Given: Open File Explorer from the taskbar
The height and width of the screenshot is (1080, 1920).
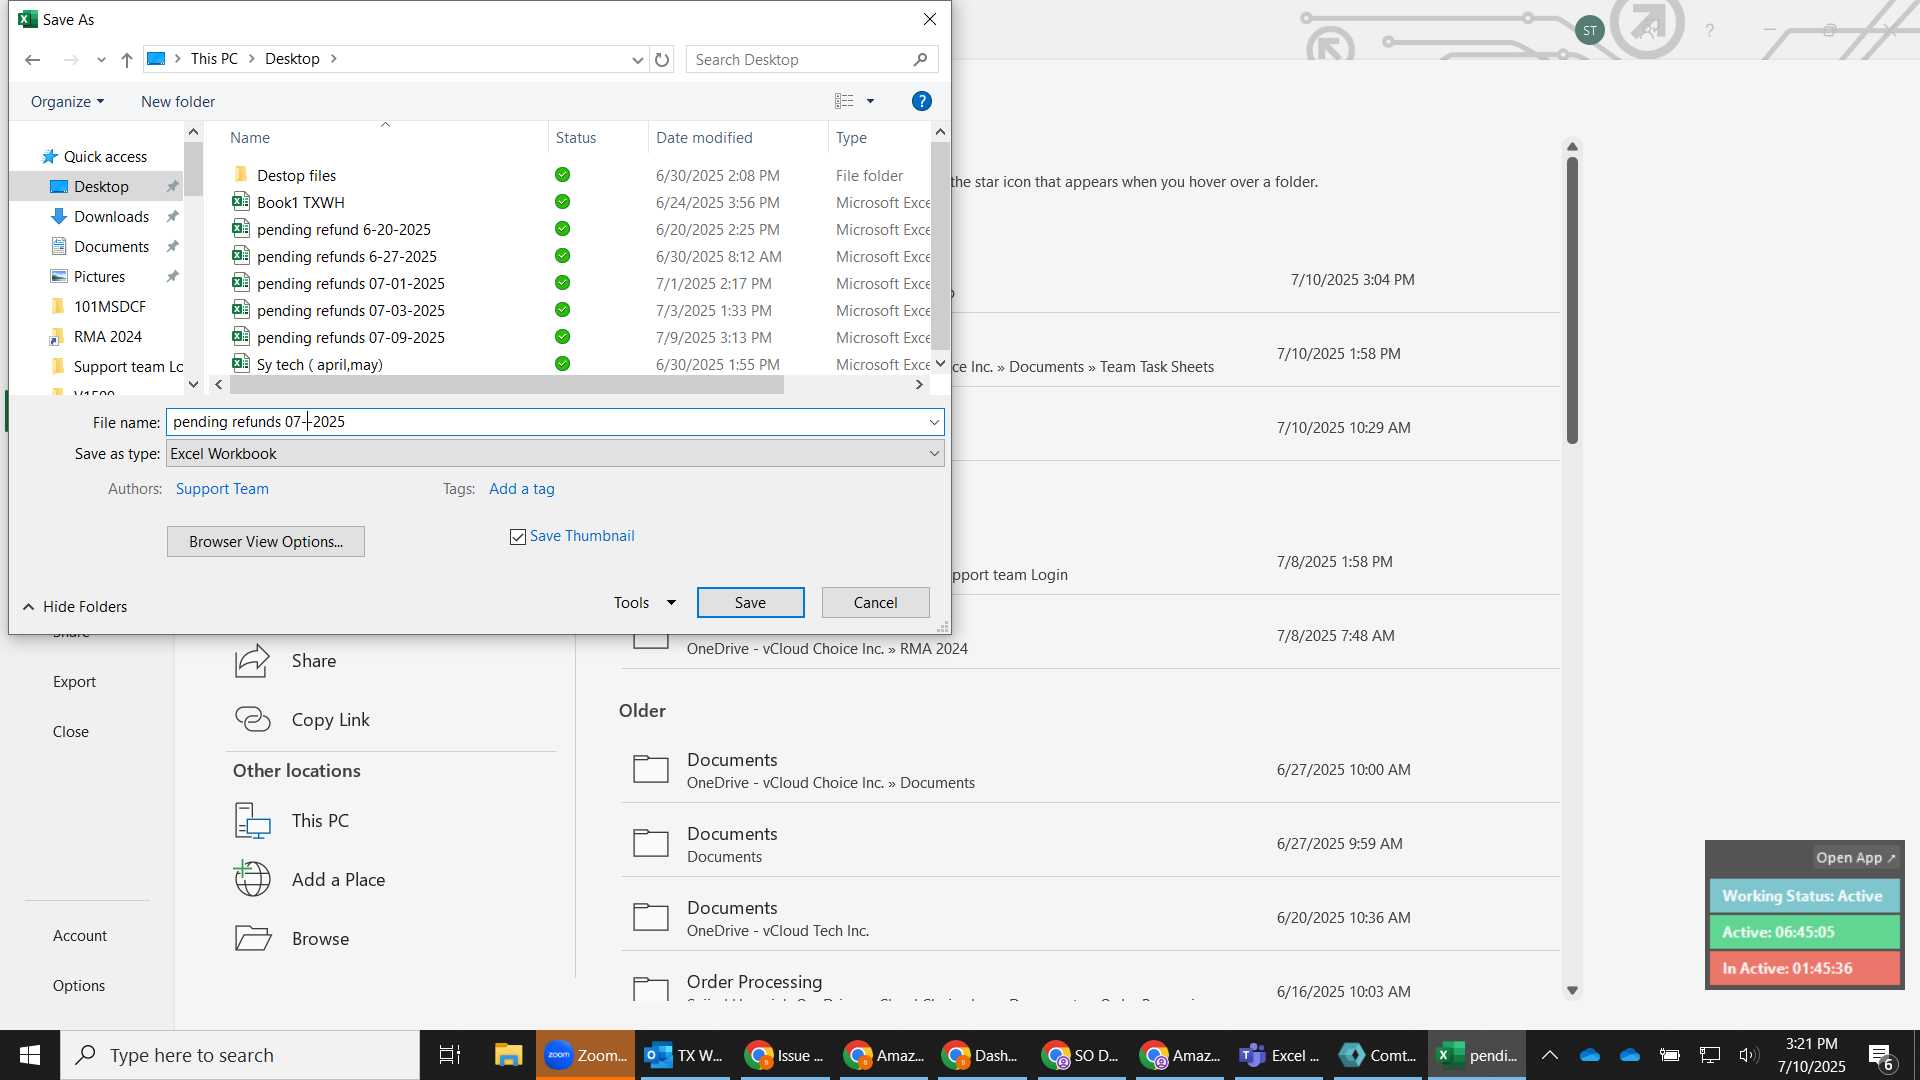Looking at the screenshot, I should [x=508, y=1055].
